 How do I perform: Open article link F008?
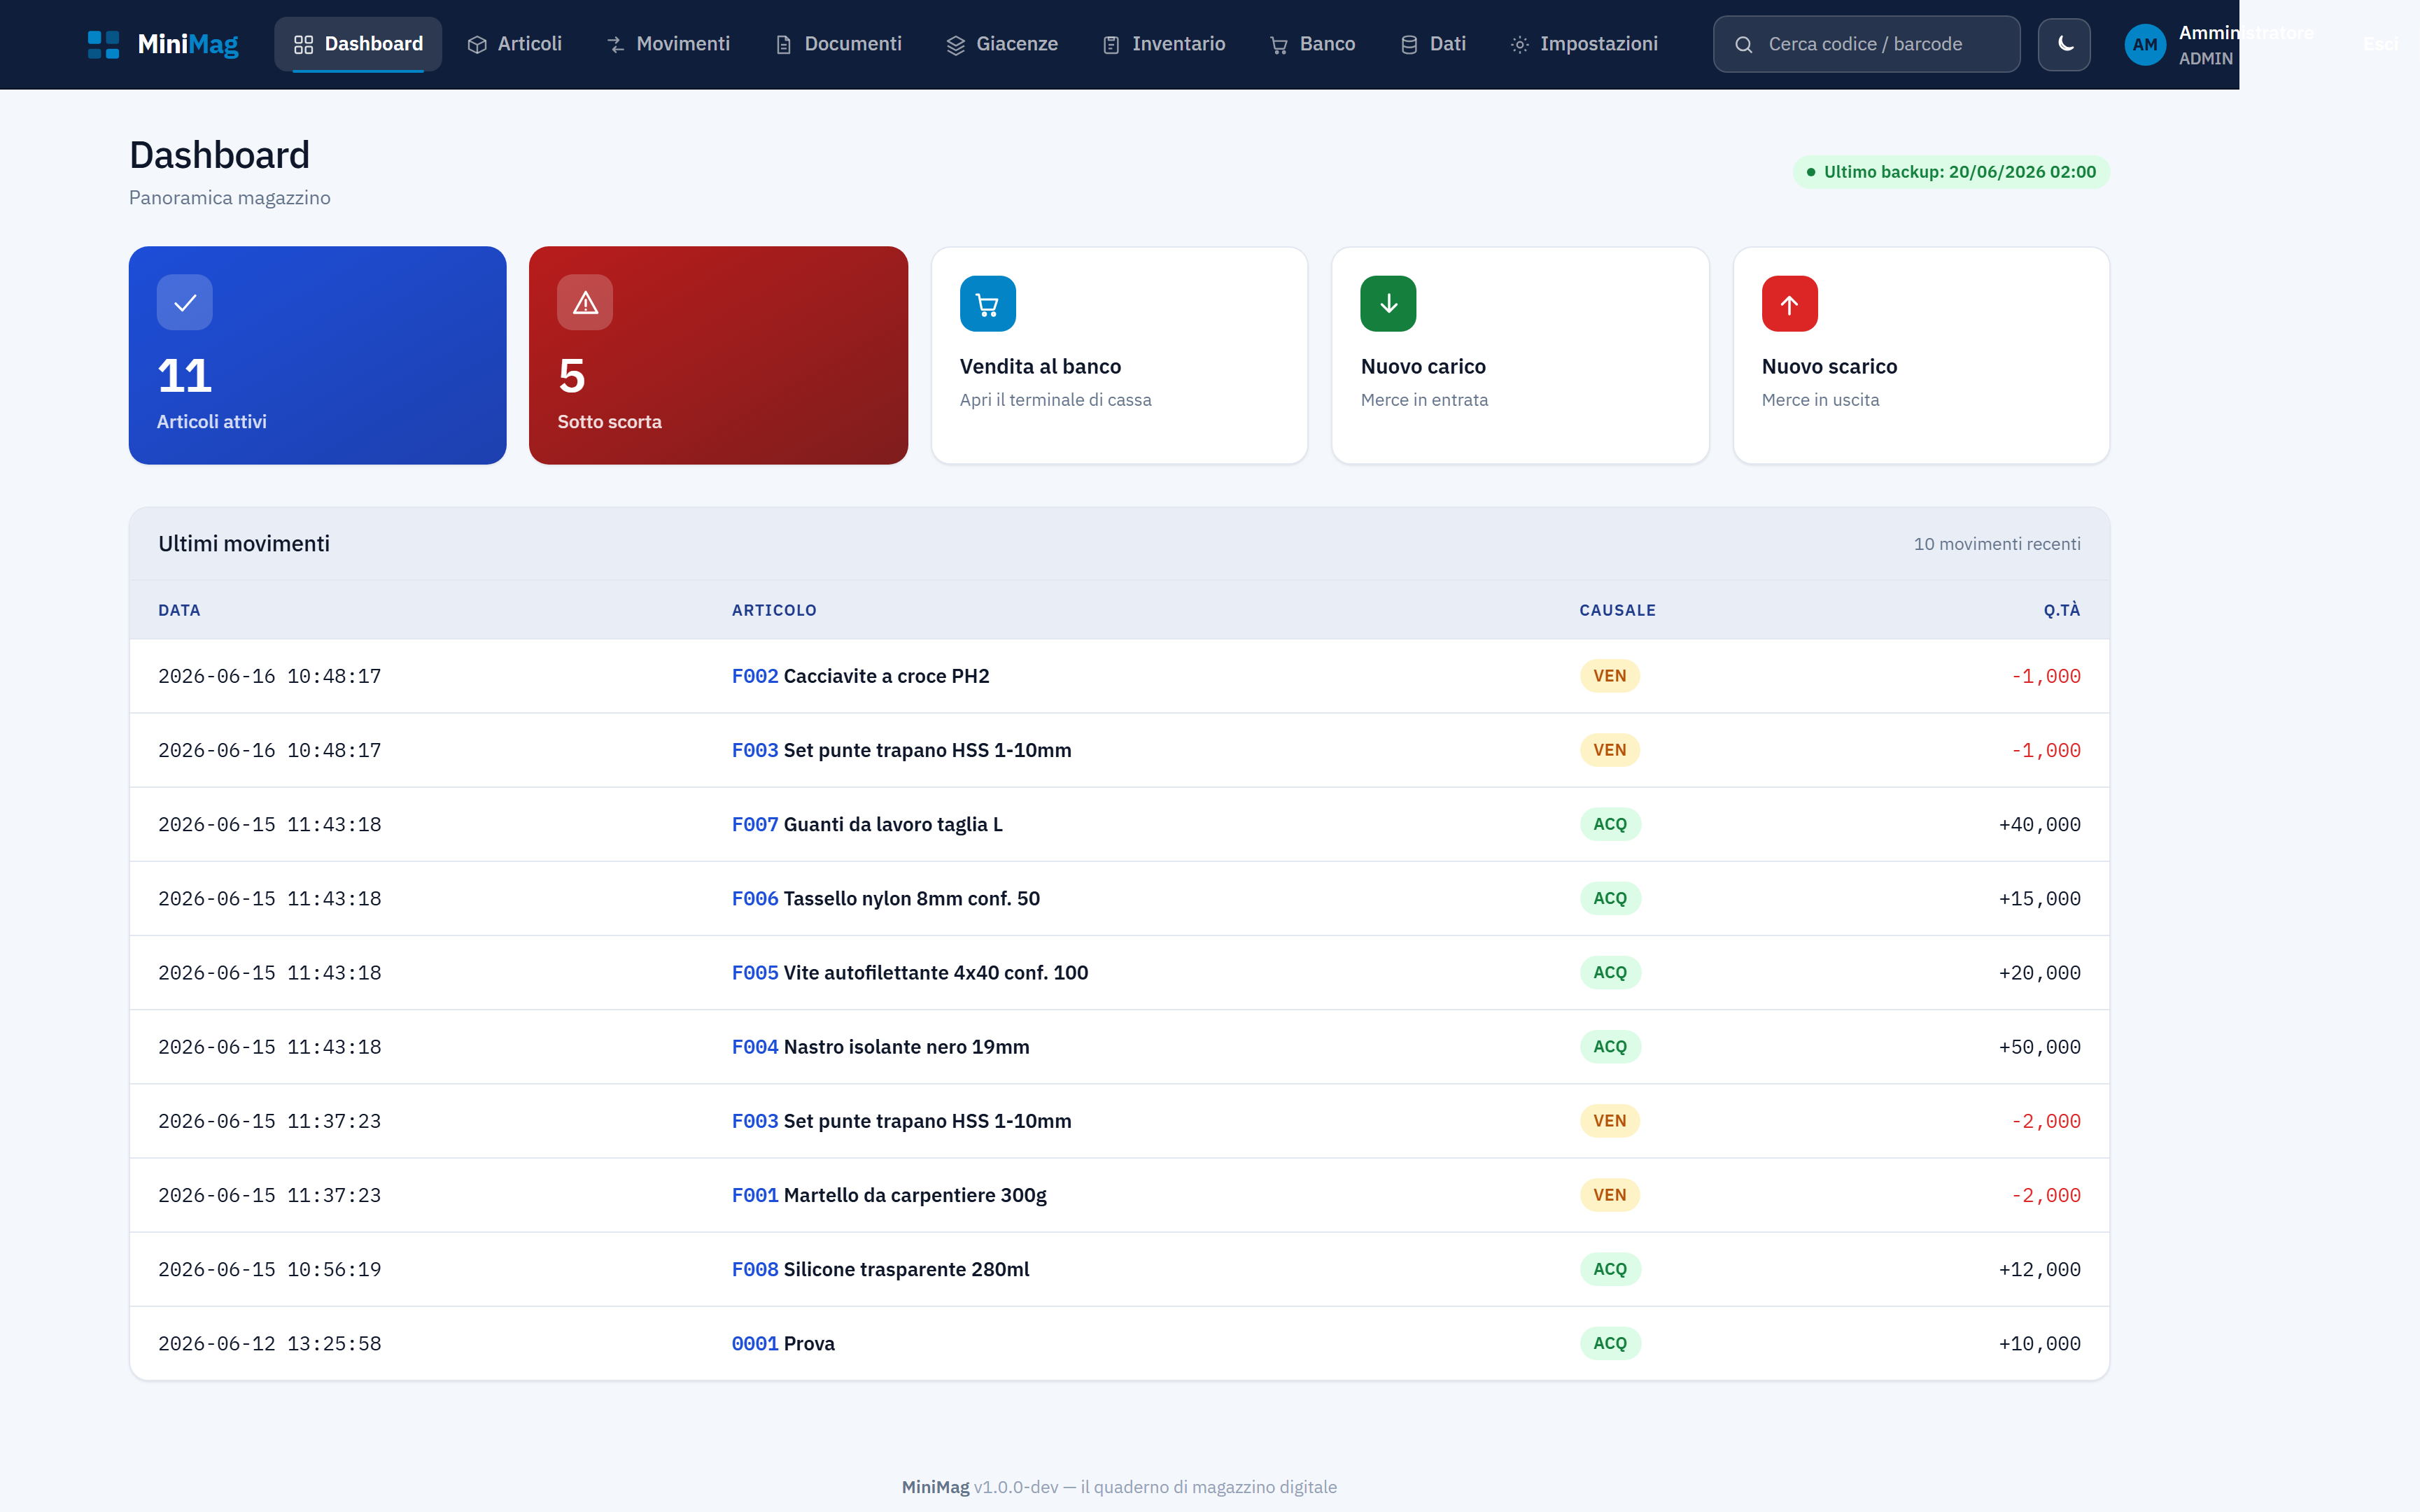[755, 1269]
